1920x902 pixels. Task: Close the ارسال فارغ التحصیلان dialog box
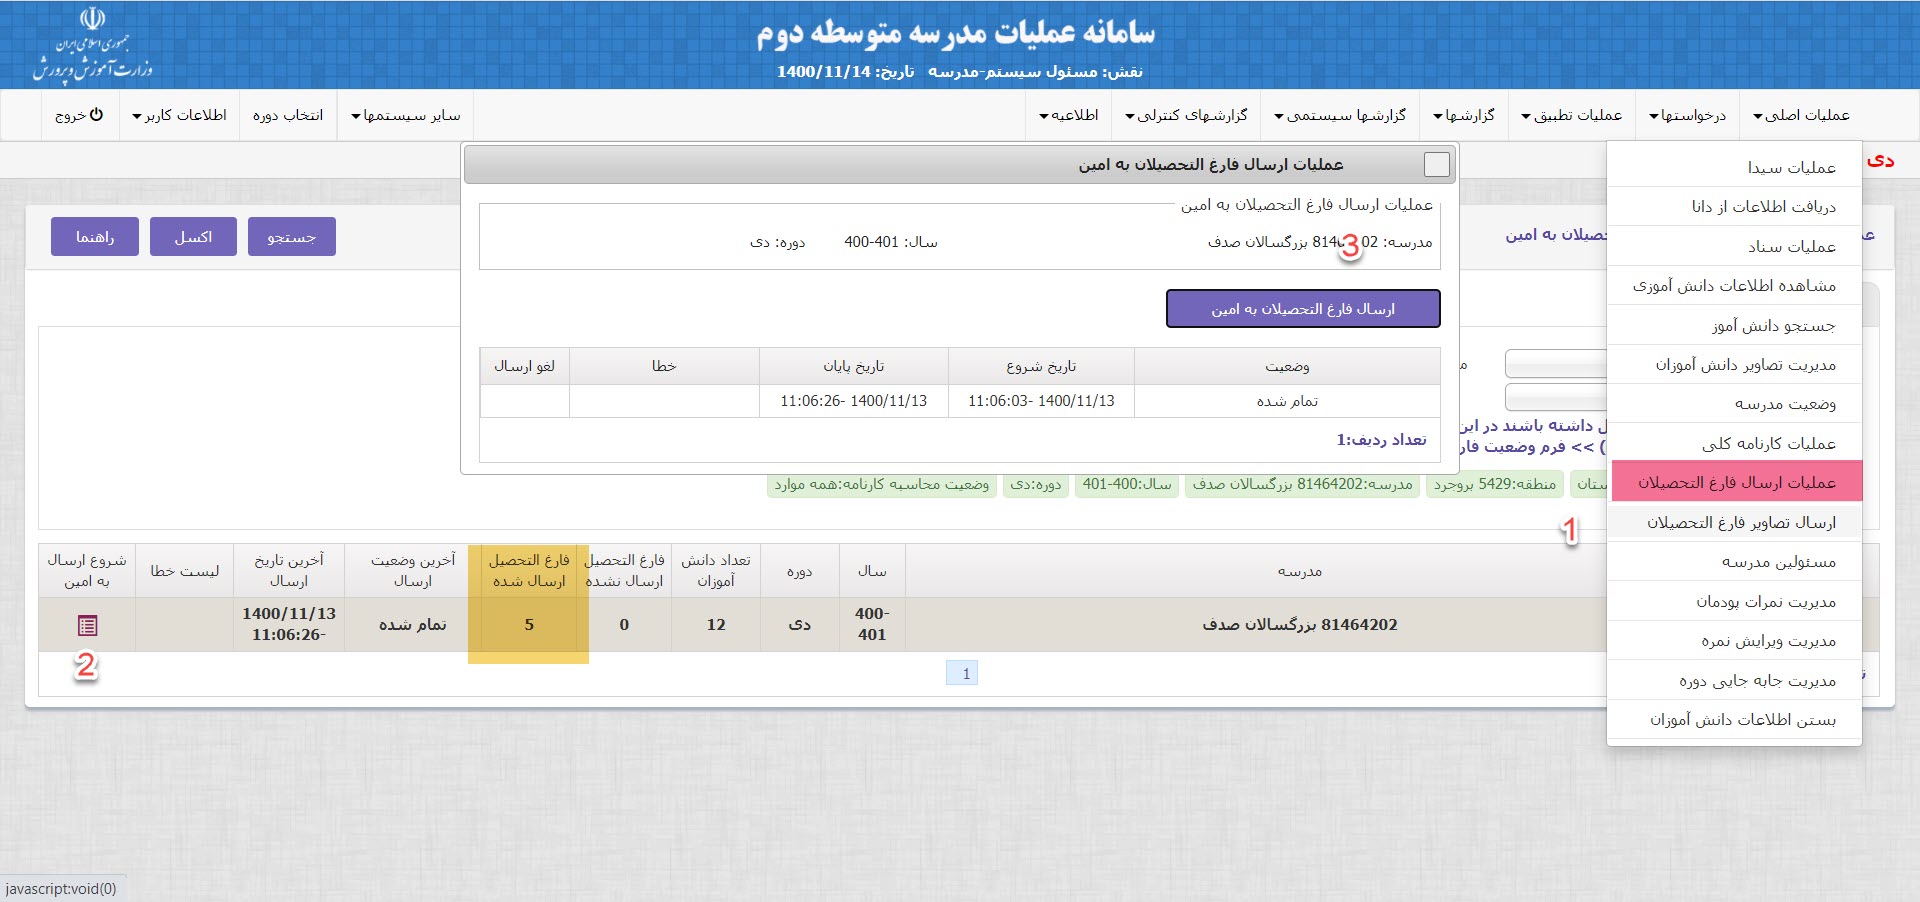1436,165
